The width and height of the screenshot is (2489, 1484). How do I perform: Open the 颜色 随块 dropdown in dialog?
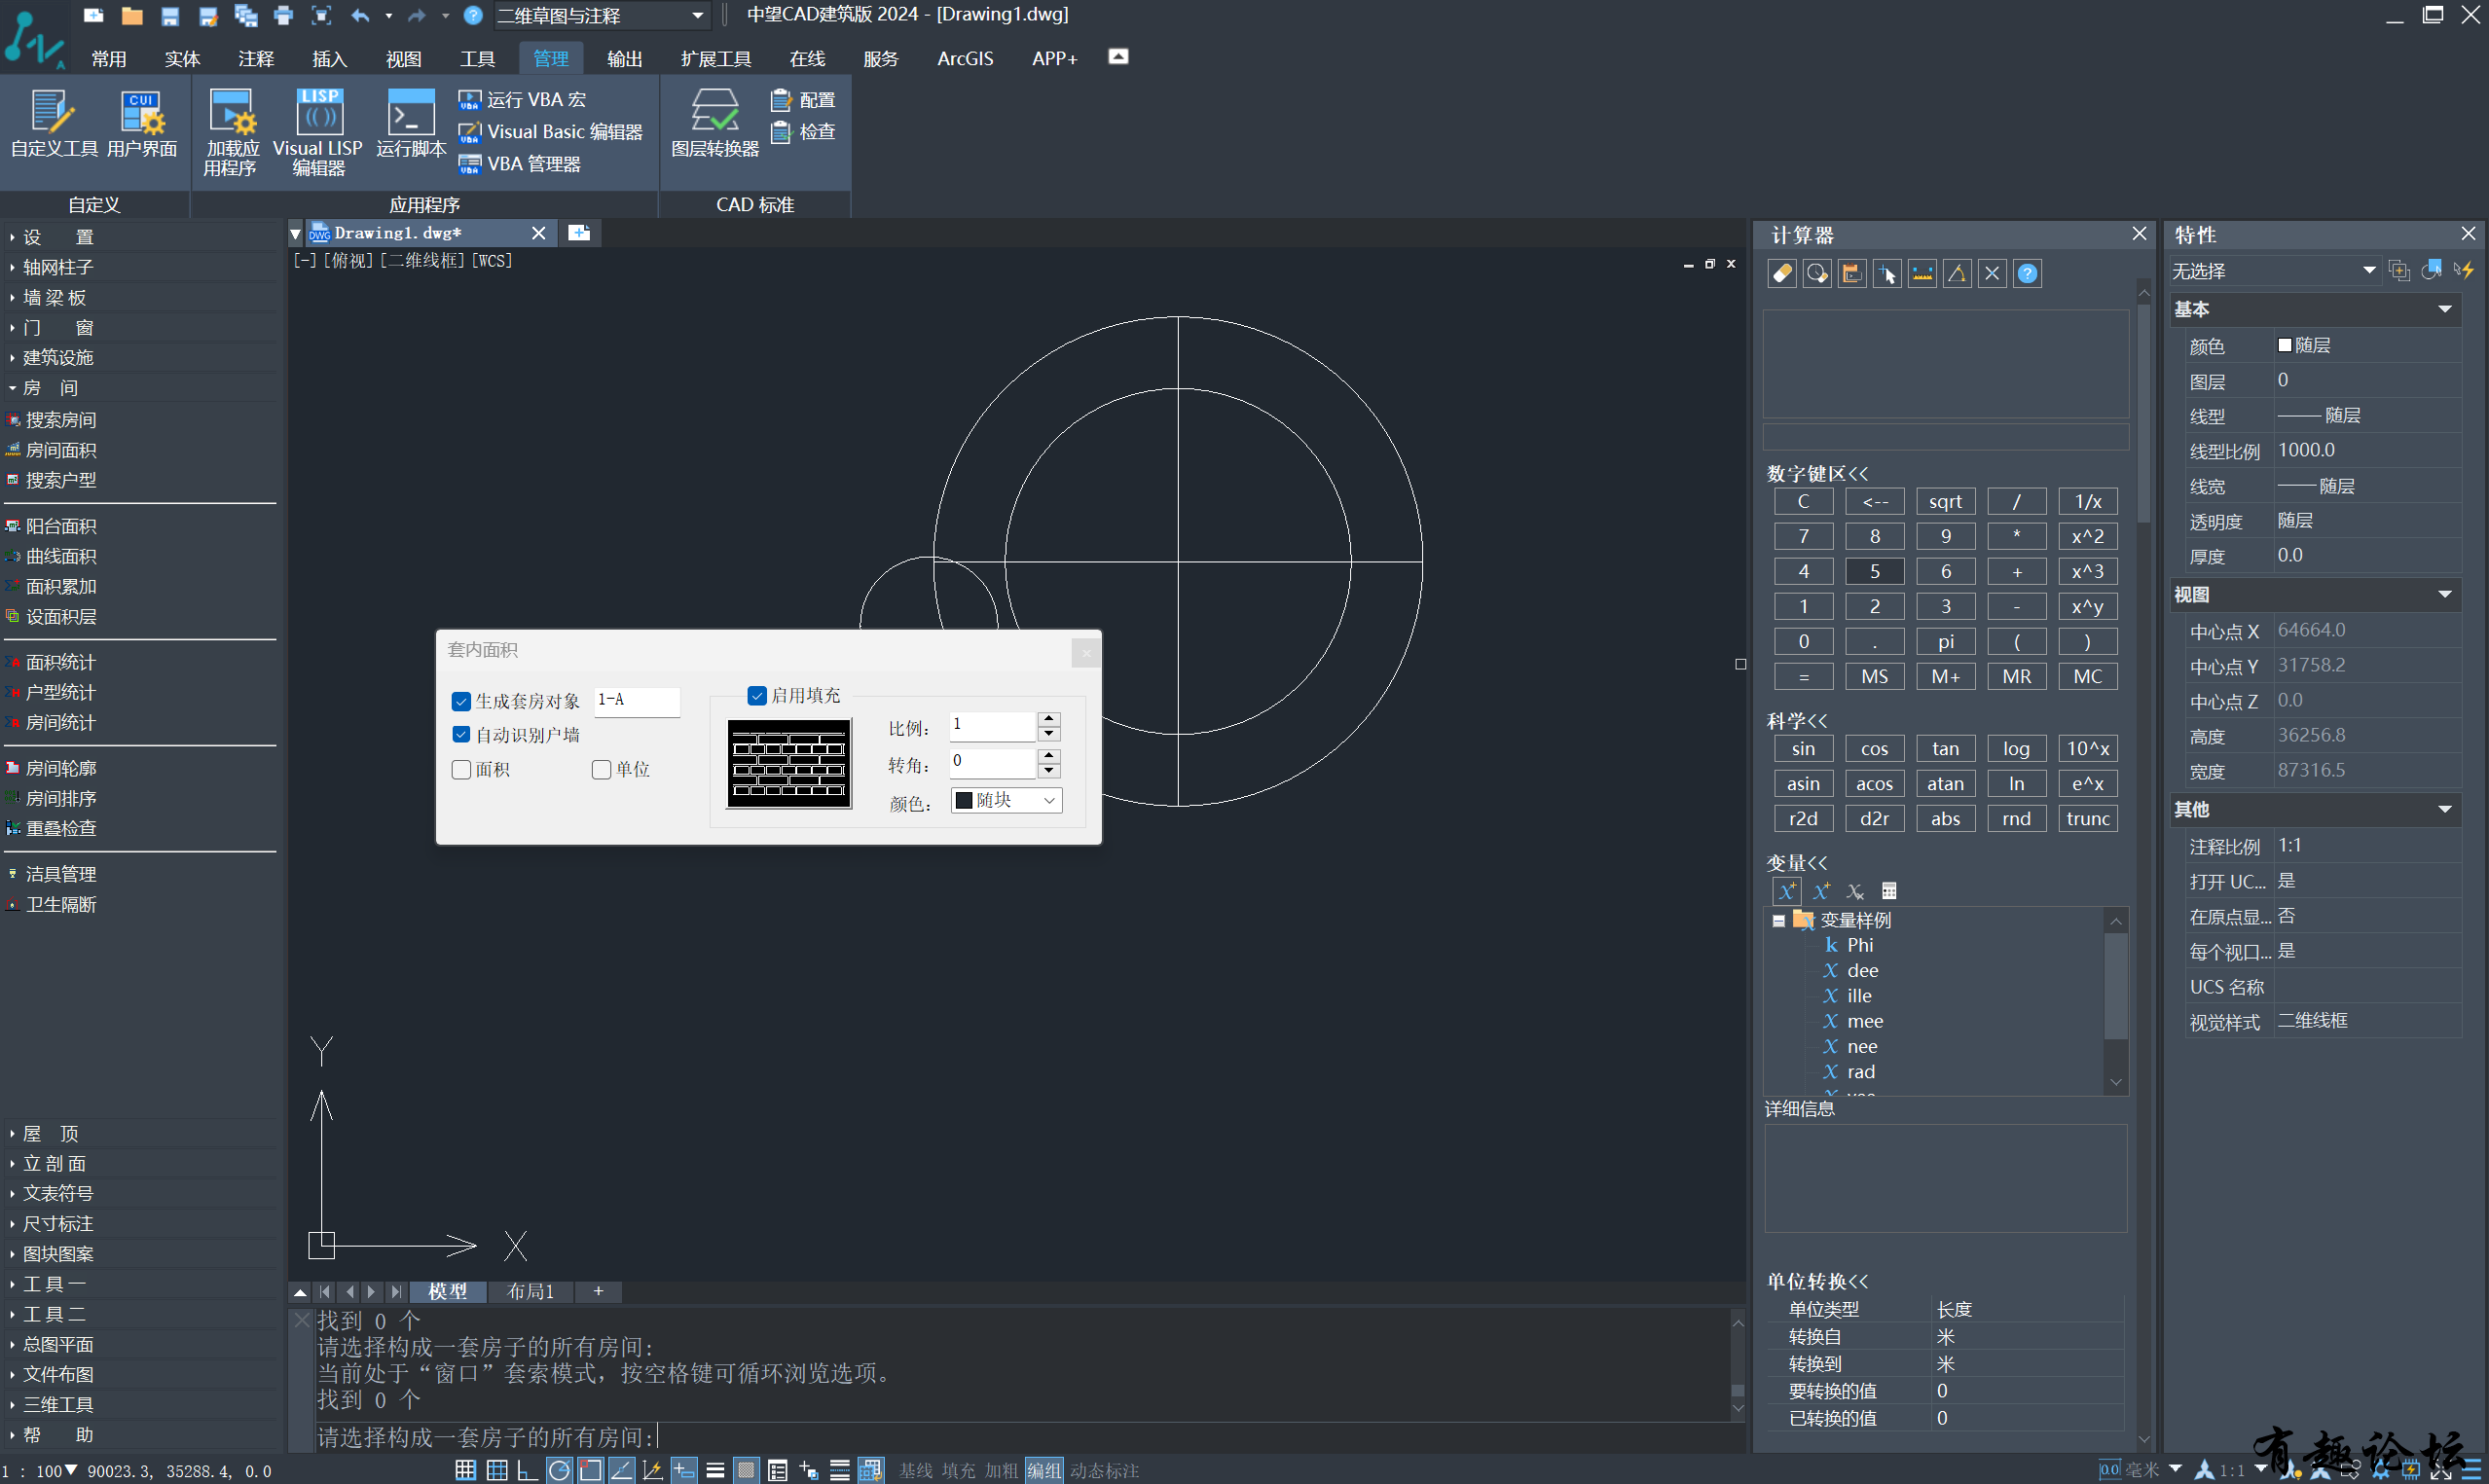tap(1005, 801)
